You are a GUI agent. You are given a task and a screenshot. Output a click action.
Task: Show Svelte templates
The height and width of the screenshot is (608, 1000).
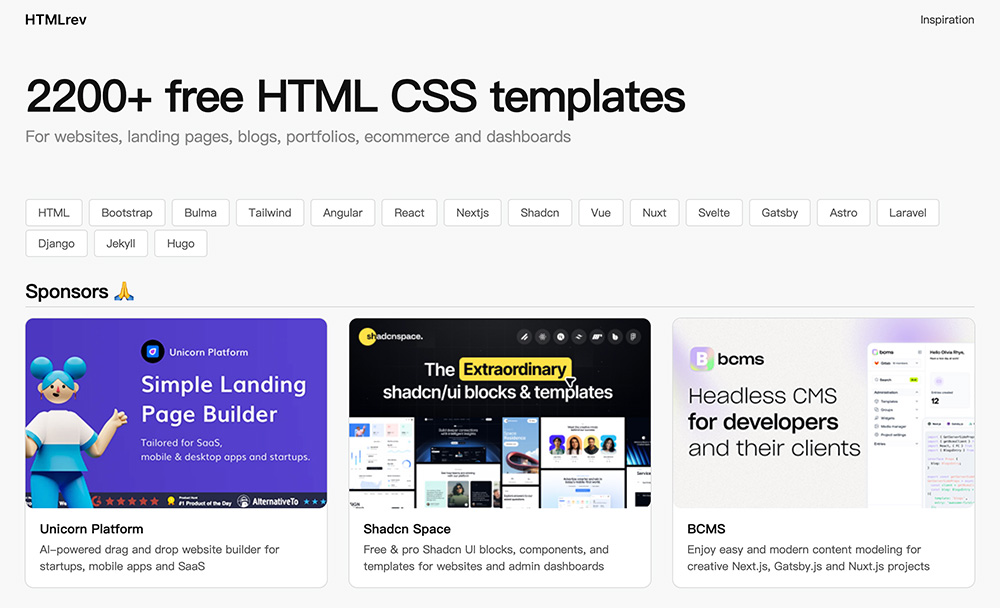coord(714,212)
